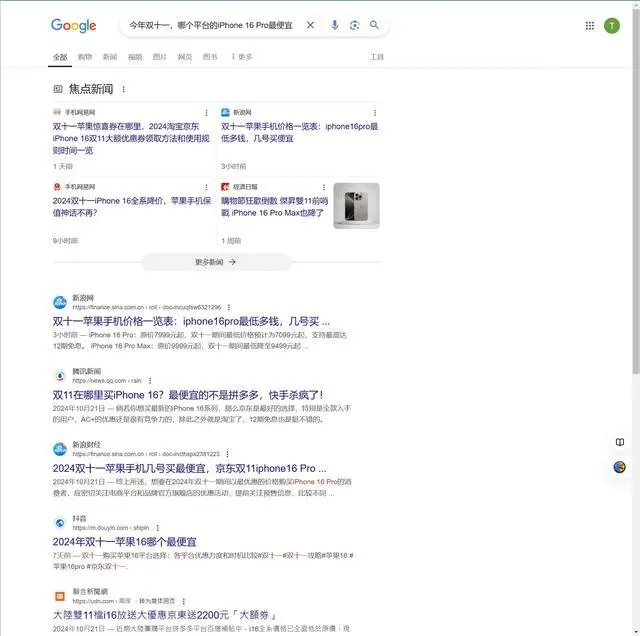Open result 双11在哪里买iPhone 16？最便宜的不是拼多多

[x=188, y=395]
